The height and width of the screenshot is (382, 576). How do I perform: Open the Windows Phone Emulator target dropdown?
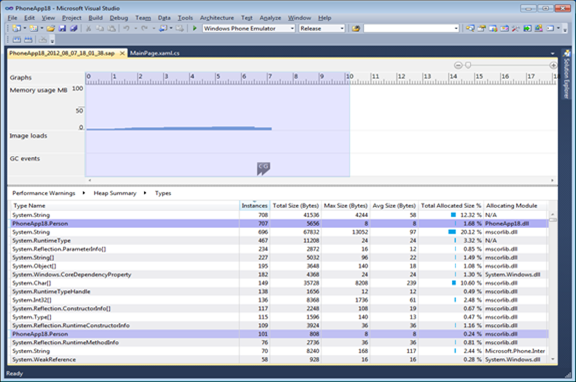coord(293,28)
